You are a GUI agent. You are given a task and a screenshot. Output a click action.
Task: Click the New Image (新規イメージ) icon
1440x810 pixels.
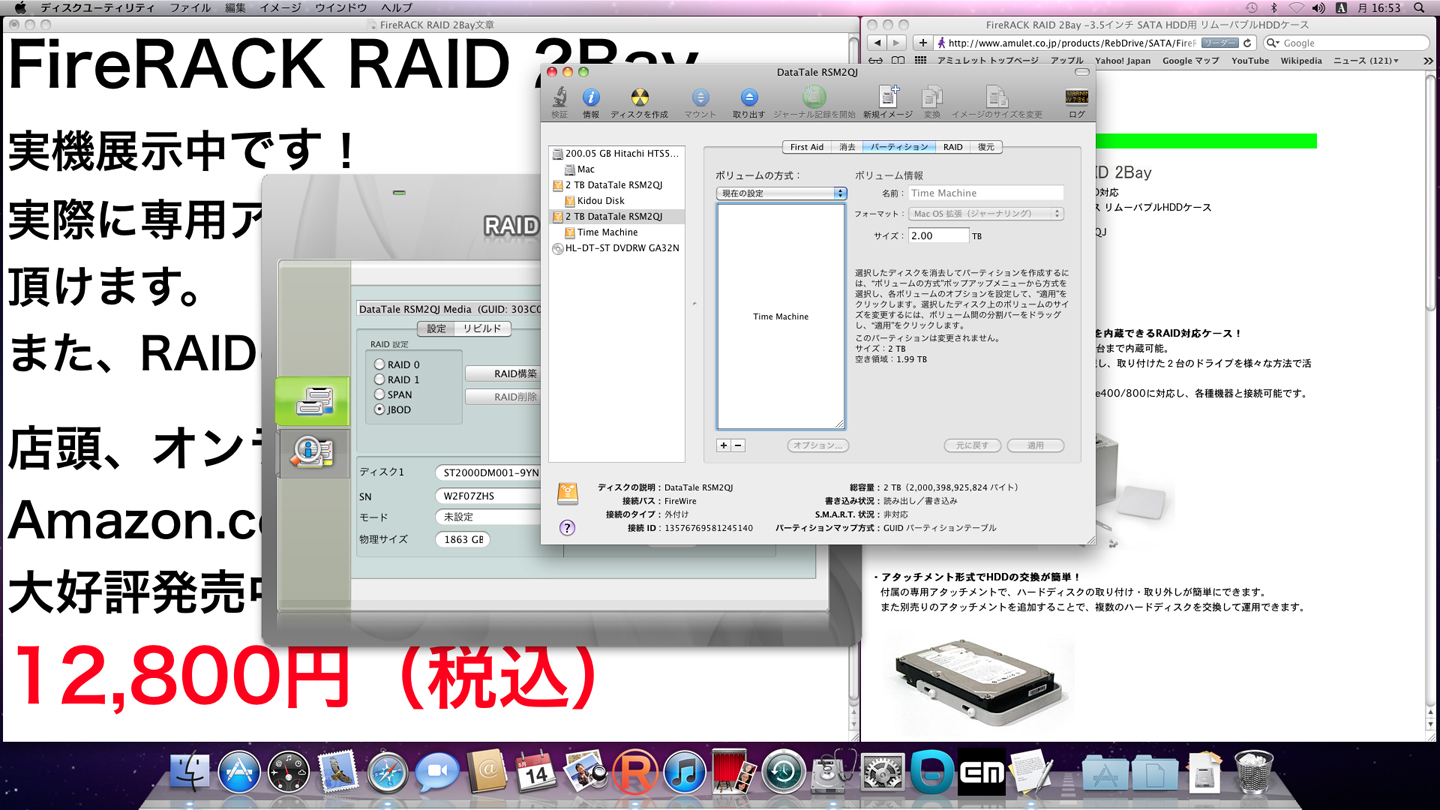[x=888, y=97]
